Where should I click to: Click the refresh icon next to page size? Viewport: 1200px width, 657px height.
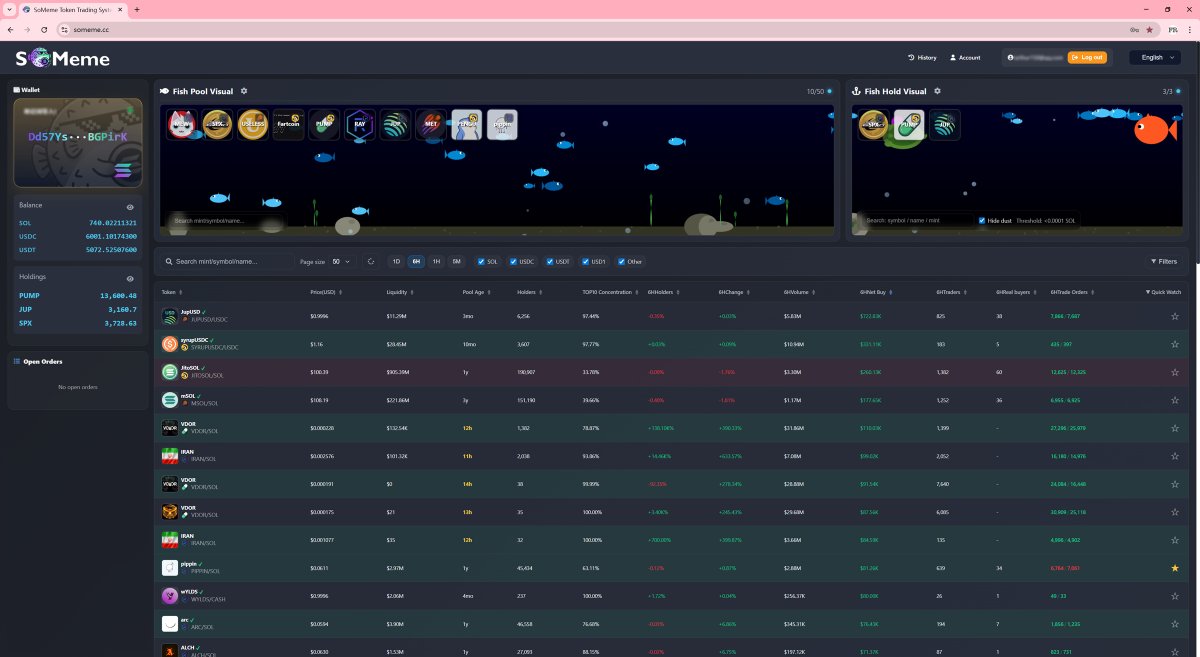370,261
